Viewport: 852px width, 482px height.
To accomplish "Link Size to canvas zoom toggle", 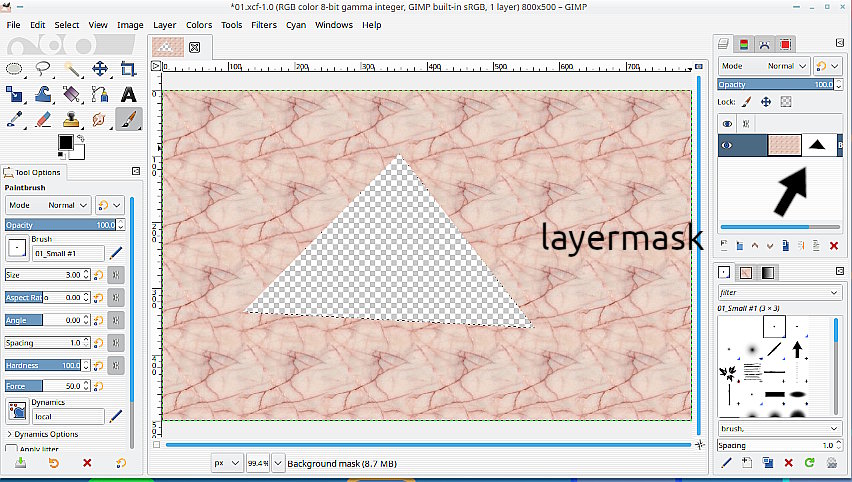I will (116, 275).
